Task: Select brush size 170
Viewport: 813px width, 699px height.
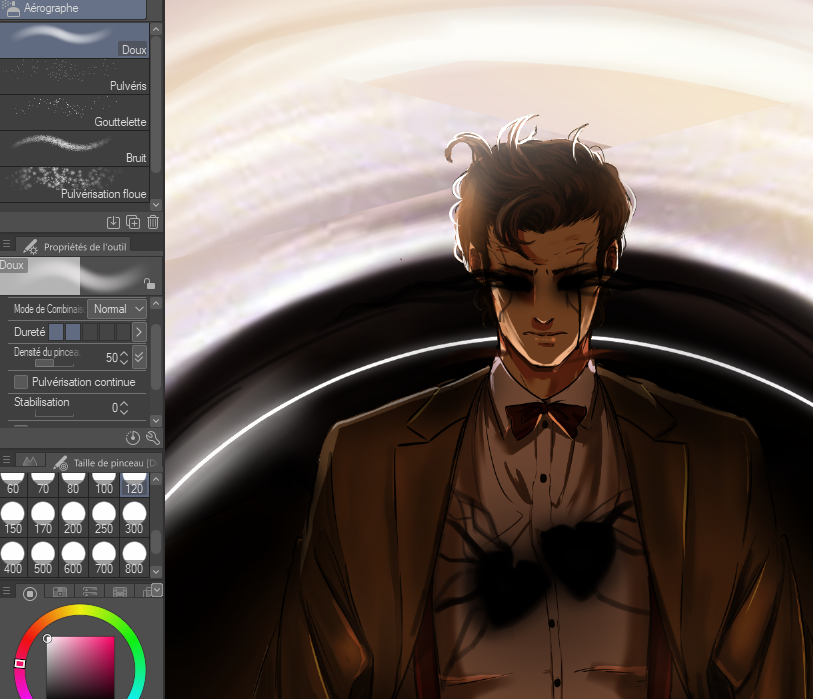Action: click(x=43, y=519)
